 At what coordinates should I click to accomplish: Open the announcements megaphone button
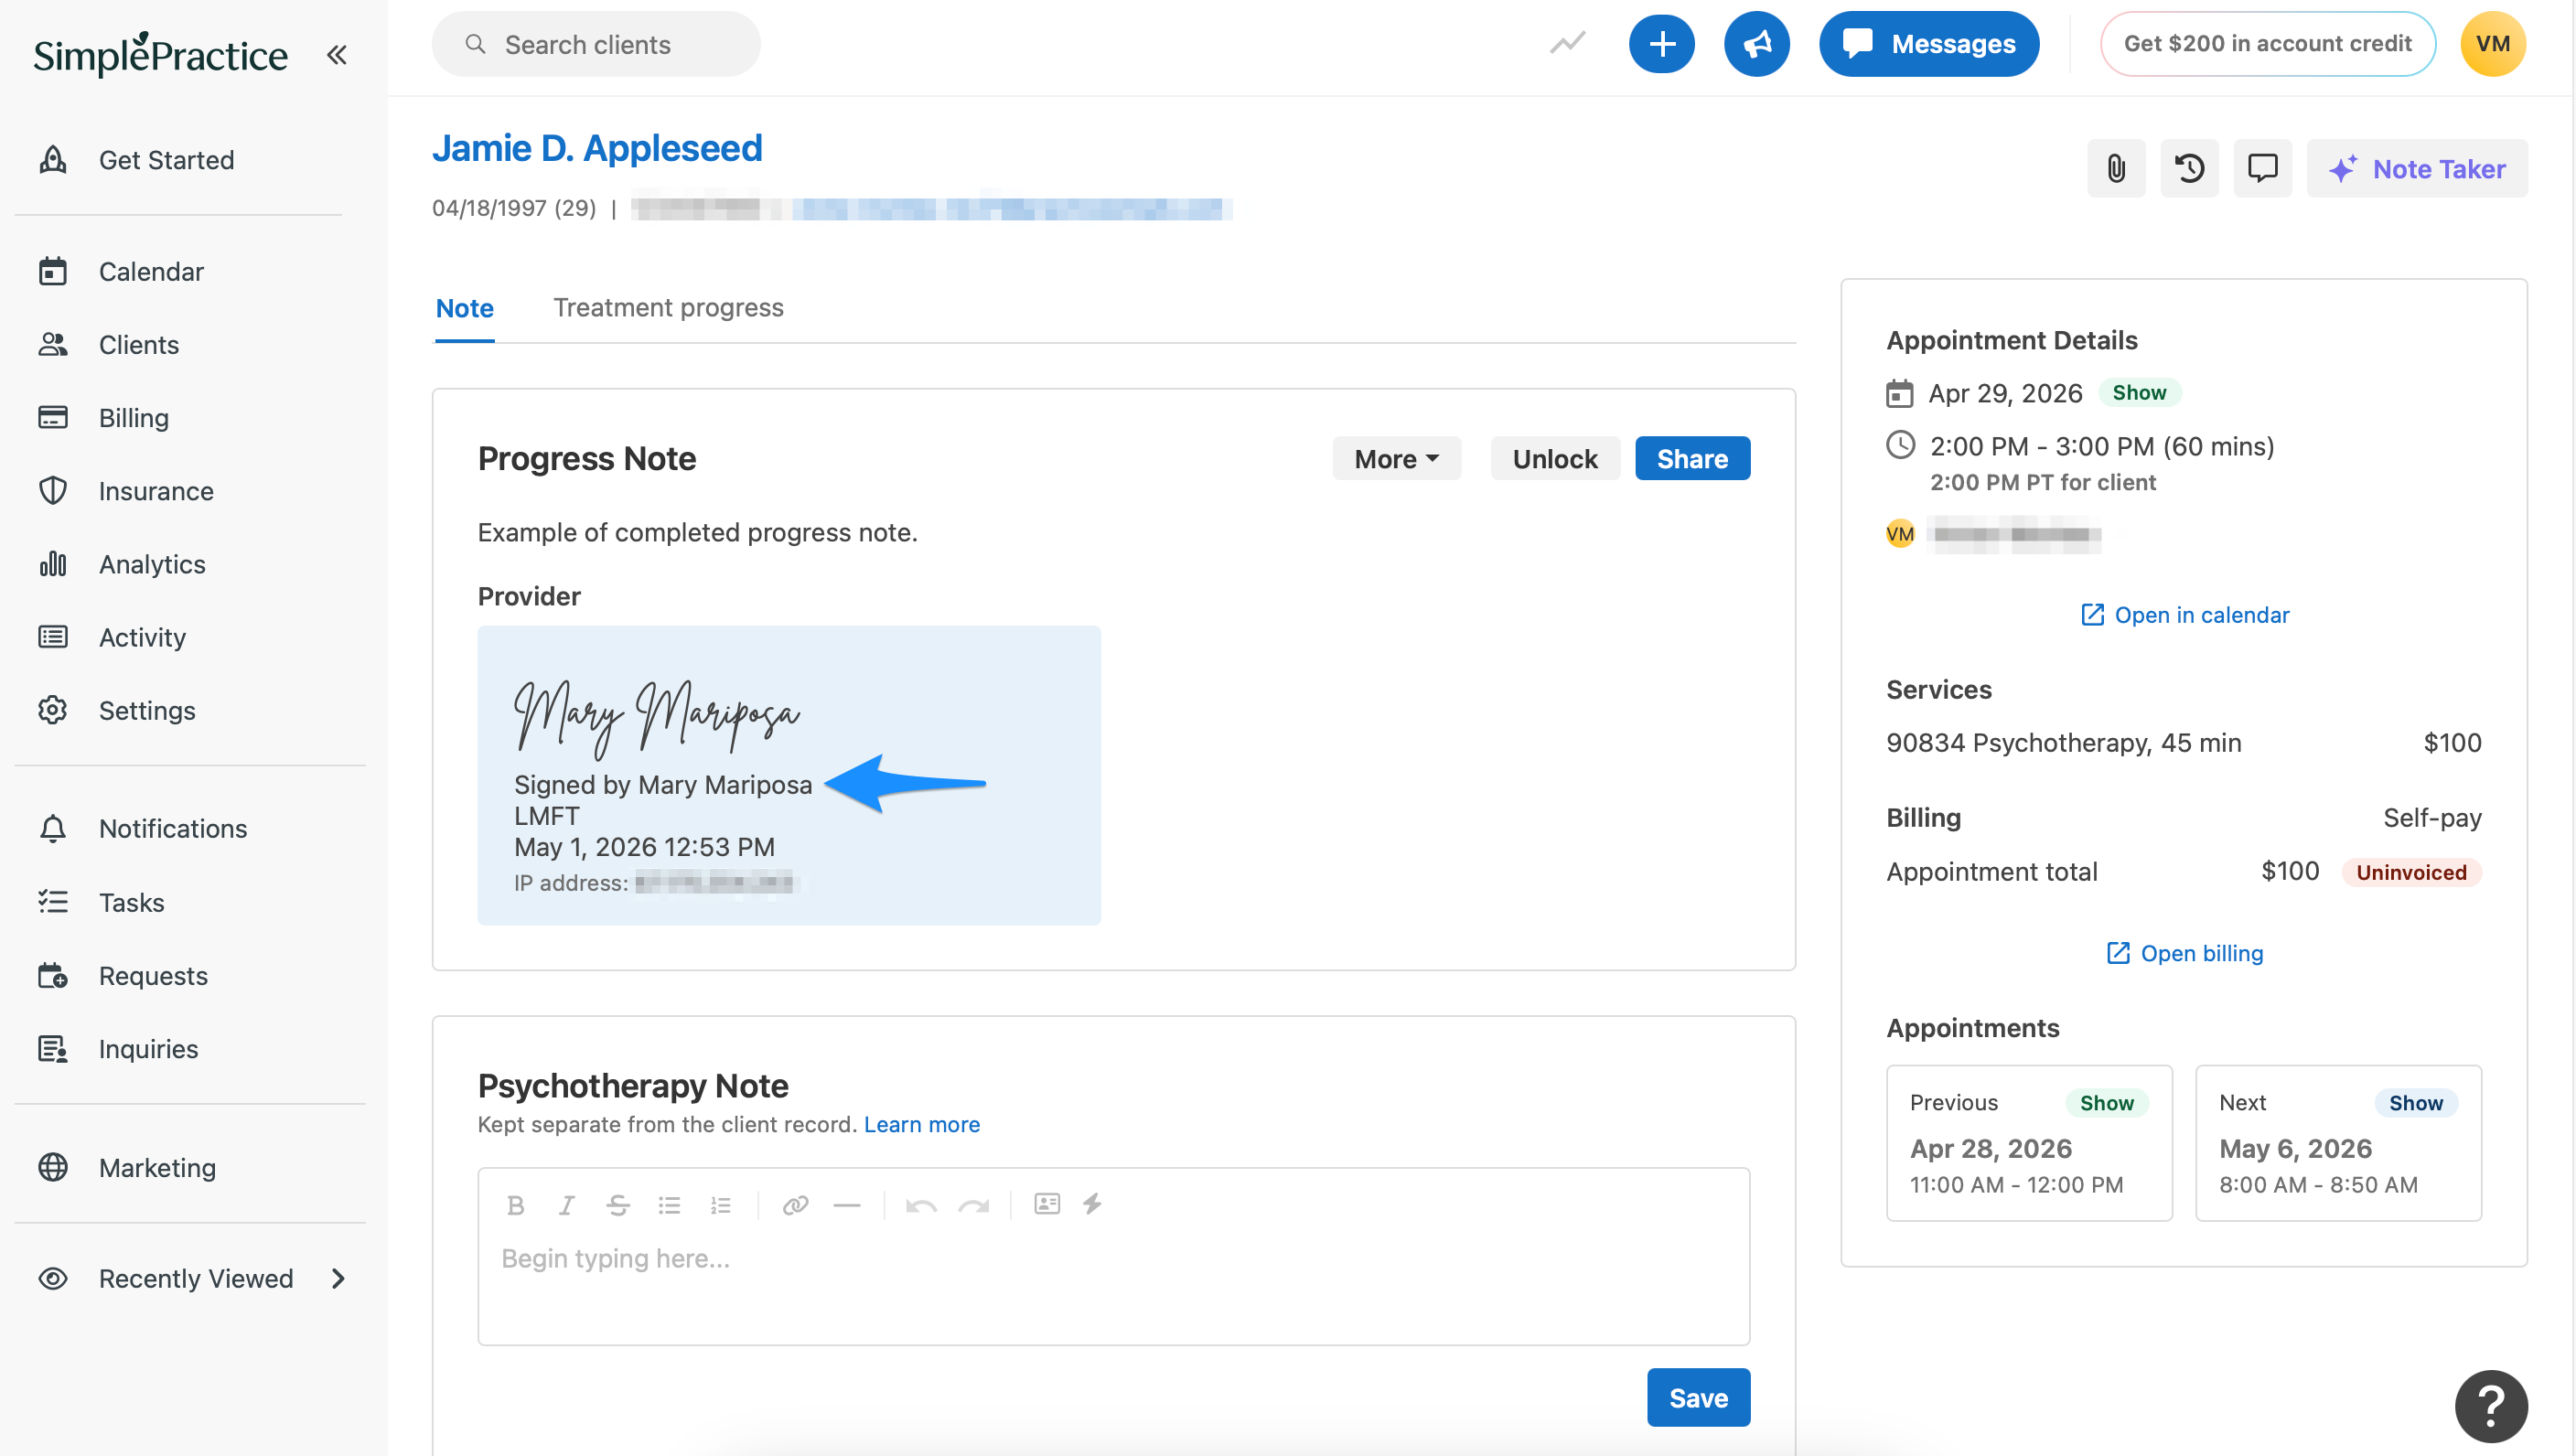(1756, 43)
